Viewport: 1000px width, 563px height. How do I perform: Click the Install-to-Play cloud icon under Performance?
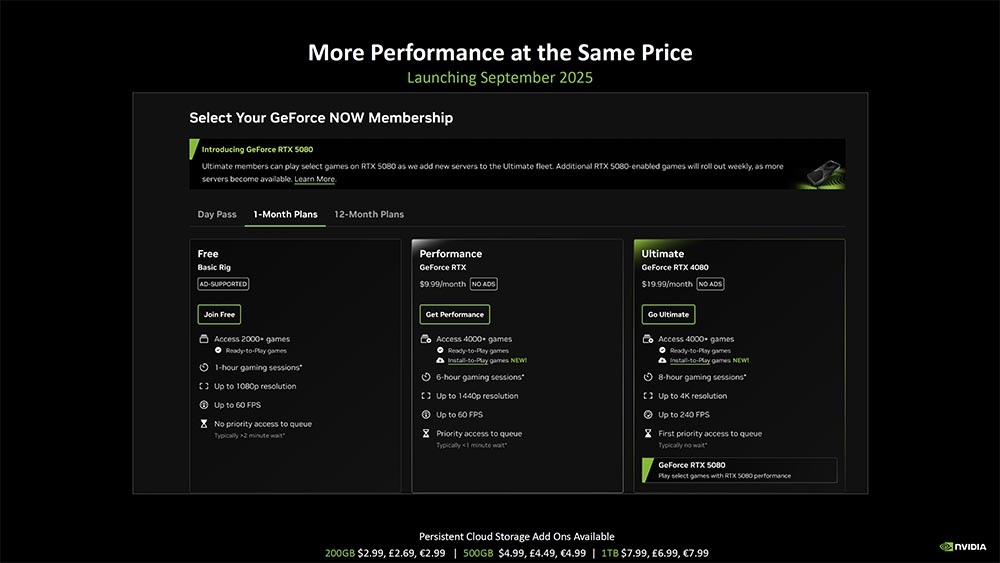pyautogui.click(x=440, y=361)
